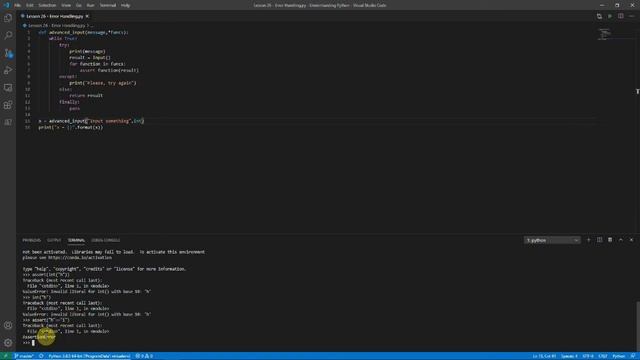Open the Test view icon below Extensions
Image resolution: width=640 pixels, height=360 pixels.
coord(8,122)
